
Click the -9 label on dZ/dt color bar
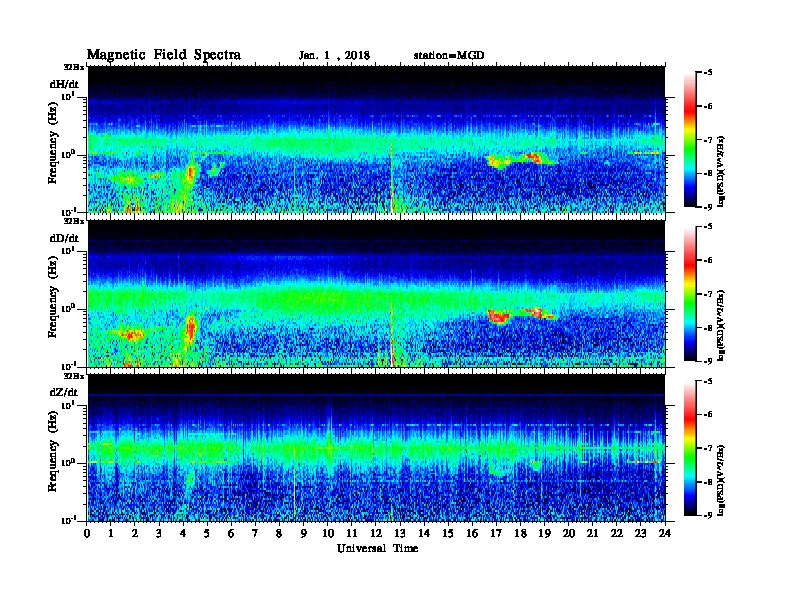point(707,515)
